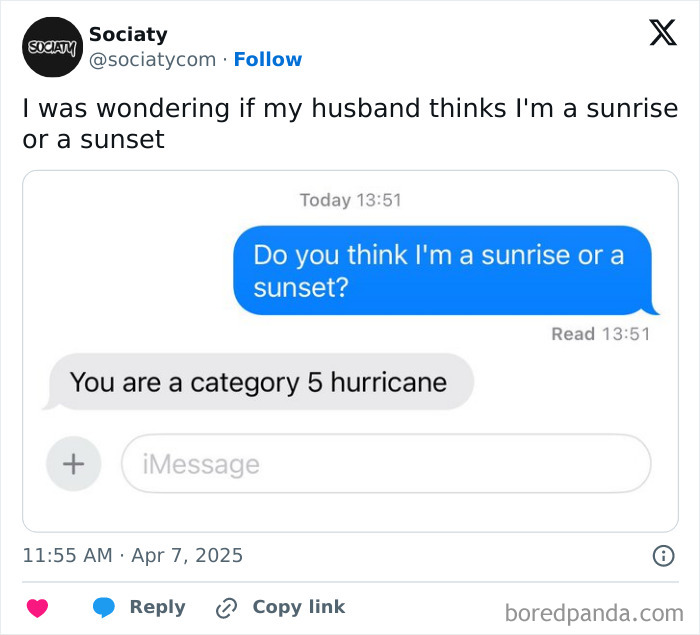Image resolution: width=700 pixels, height=635 pixels.
Task: Open the boredpanda.com watermark link
Action: click(594, 613)
